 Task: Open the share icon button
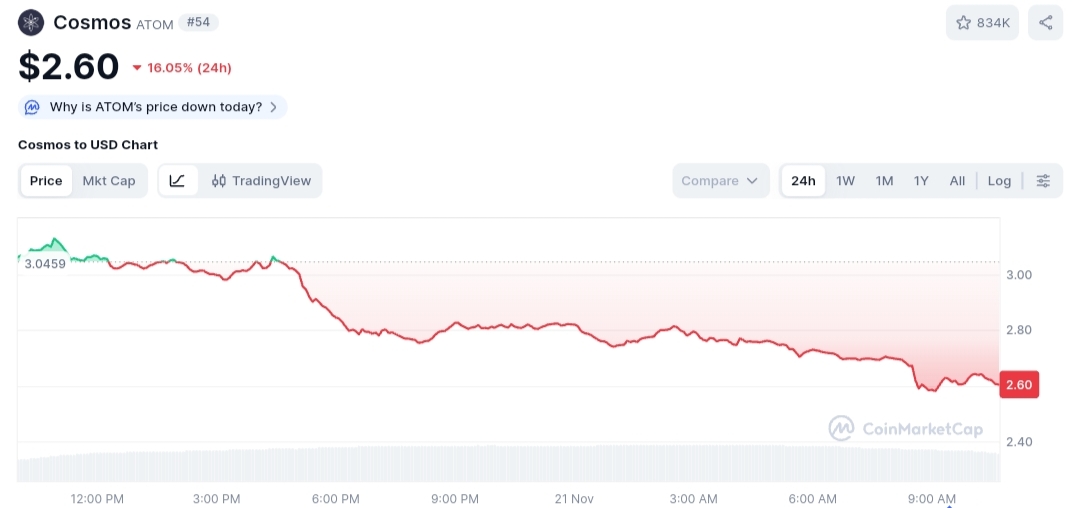[1046, 23]
